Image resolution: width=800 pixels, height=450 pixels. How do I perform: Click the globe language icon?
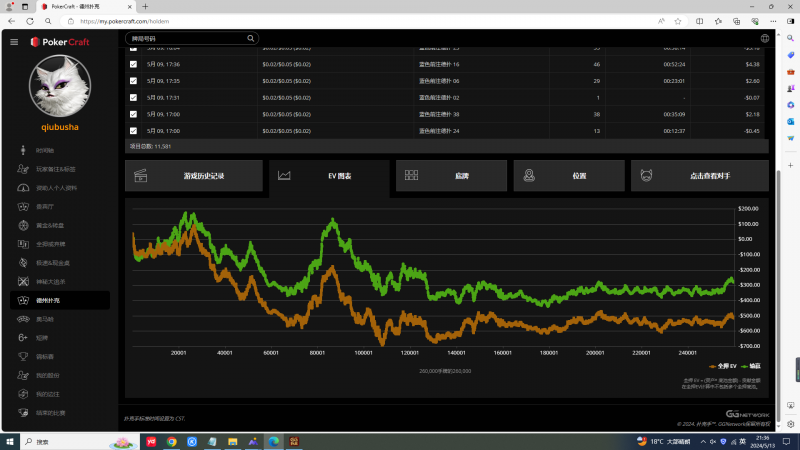(x=765, y=38)
